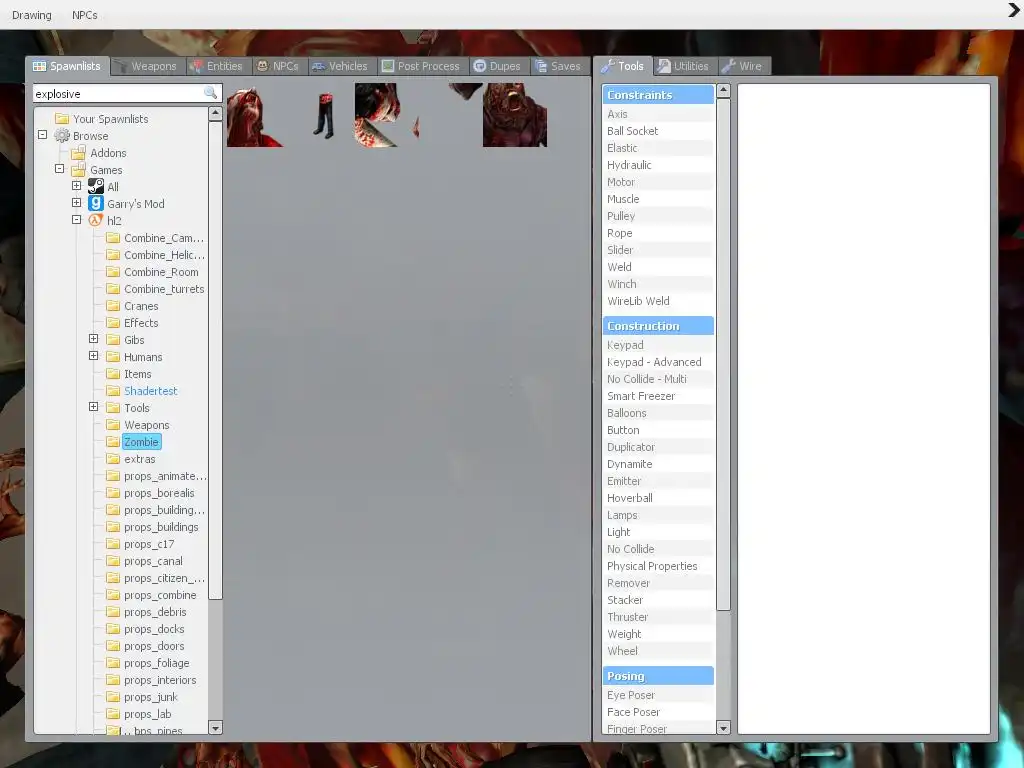Open the props_c17 folder
Screen dimensions: 1024x768
pyautogui.click(x=149, y=544)
